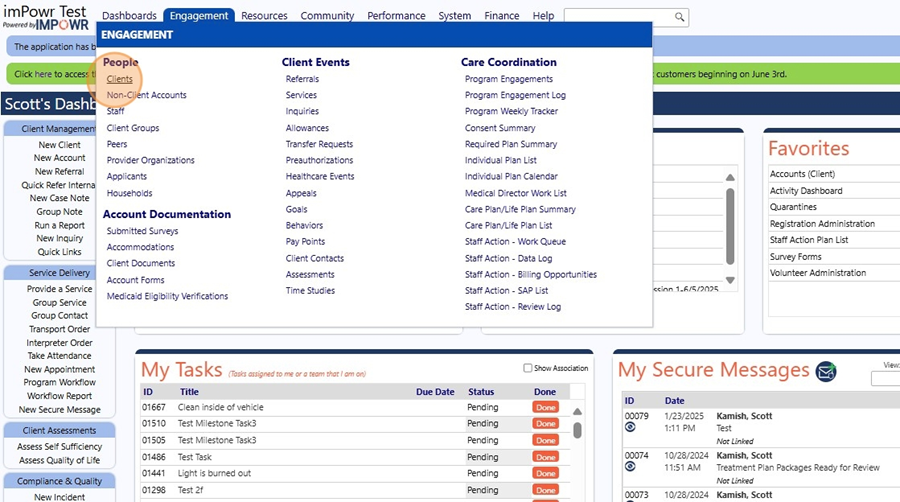This screenshot has width=900, height=502.
Task: Mark task 01667 as Done
Action: 545,407
